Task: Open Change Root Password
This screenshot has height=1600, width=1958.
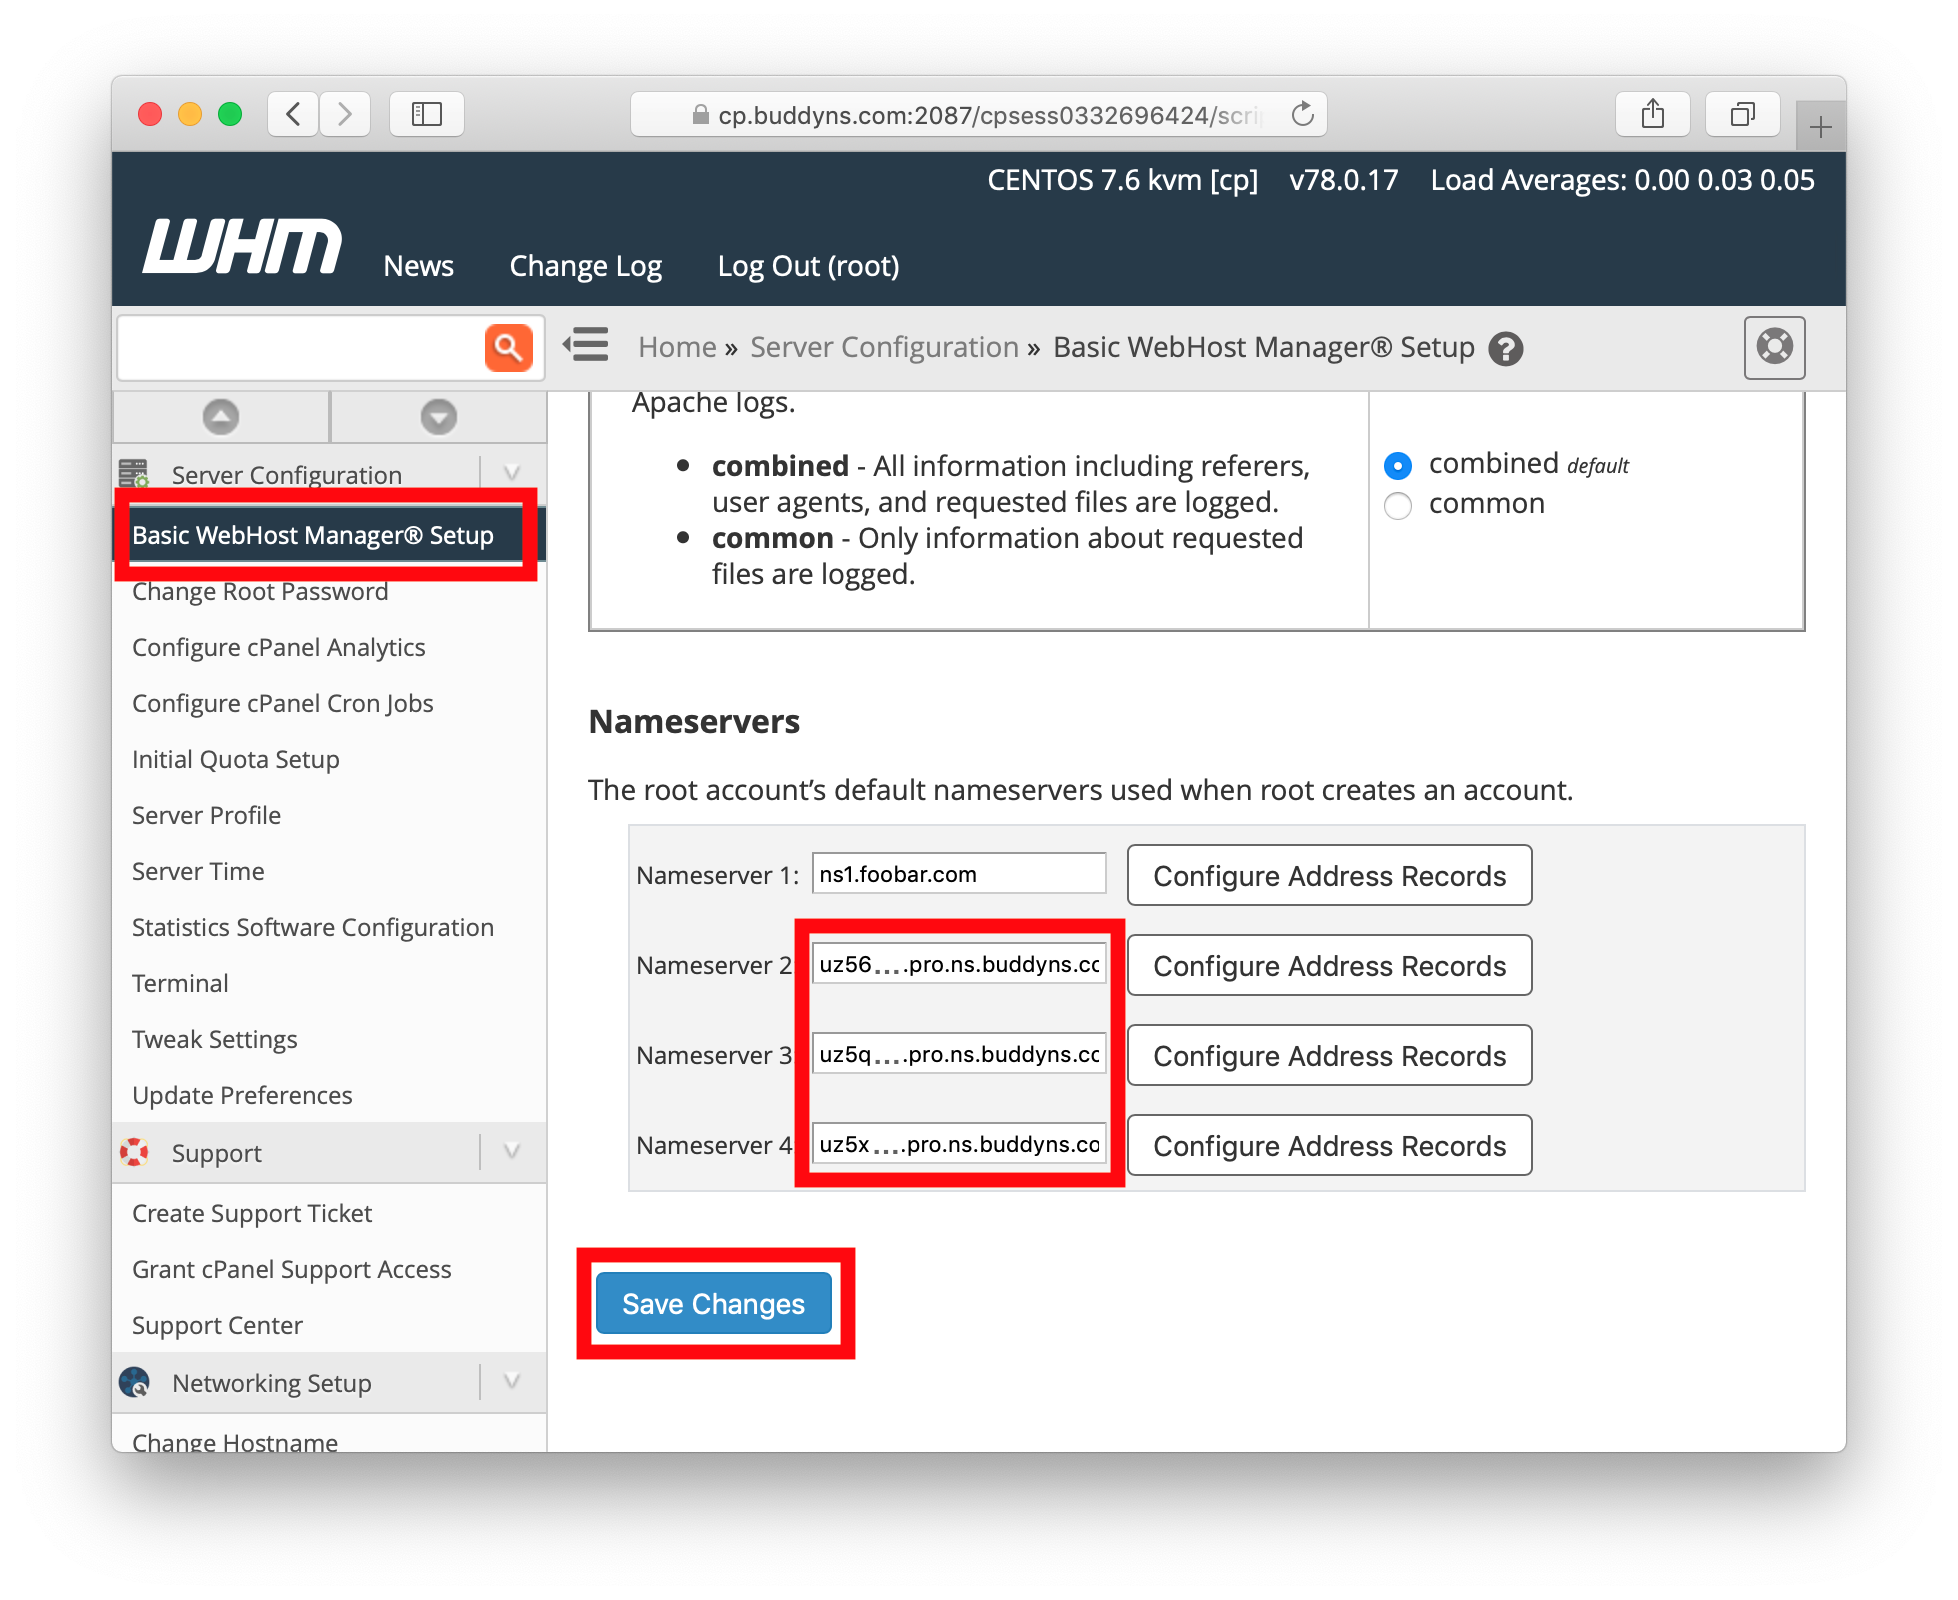Action: coord(260,591)
